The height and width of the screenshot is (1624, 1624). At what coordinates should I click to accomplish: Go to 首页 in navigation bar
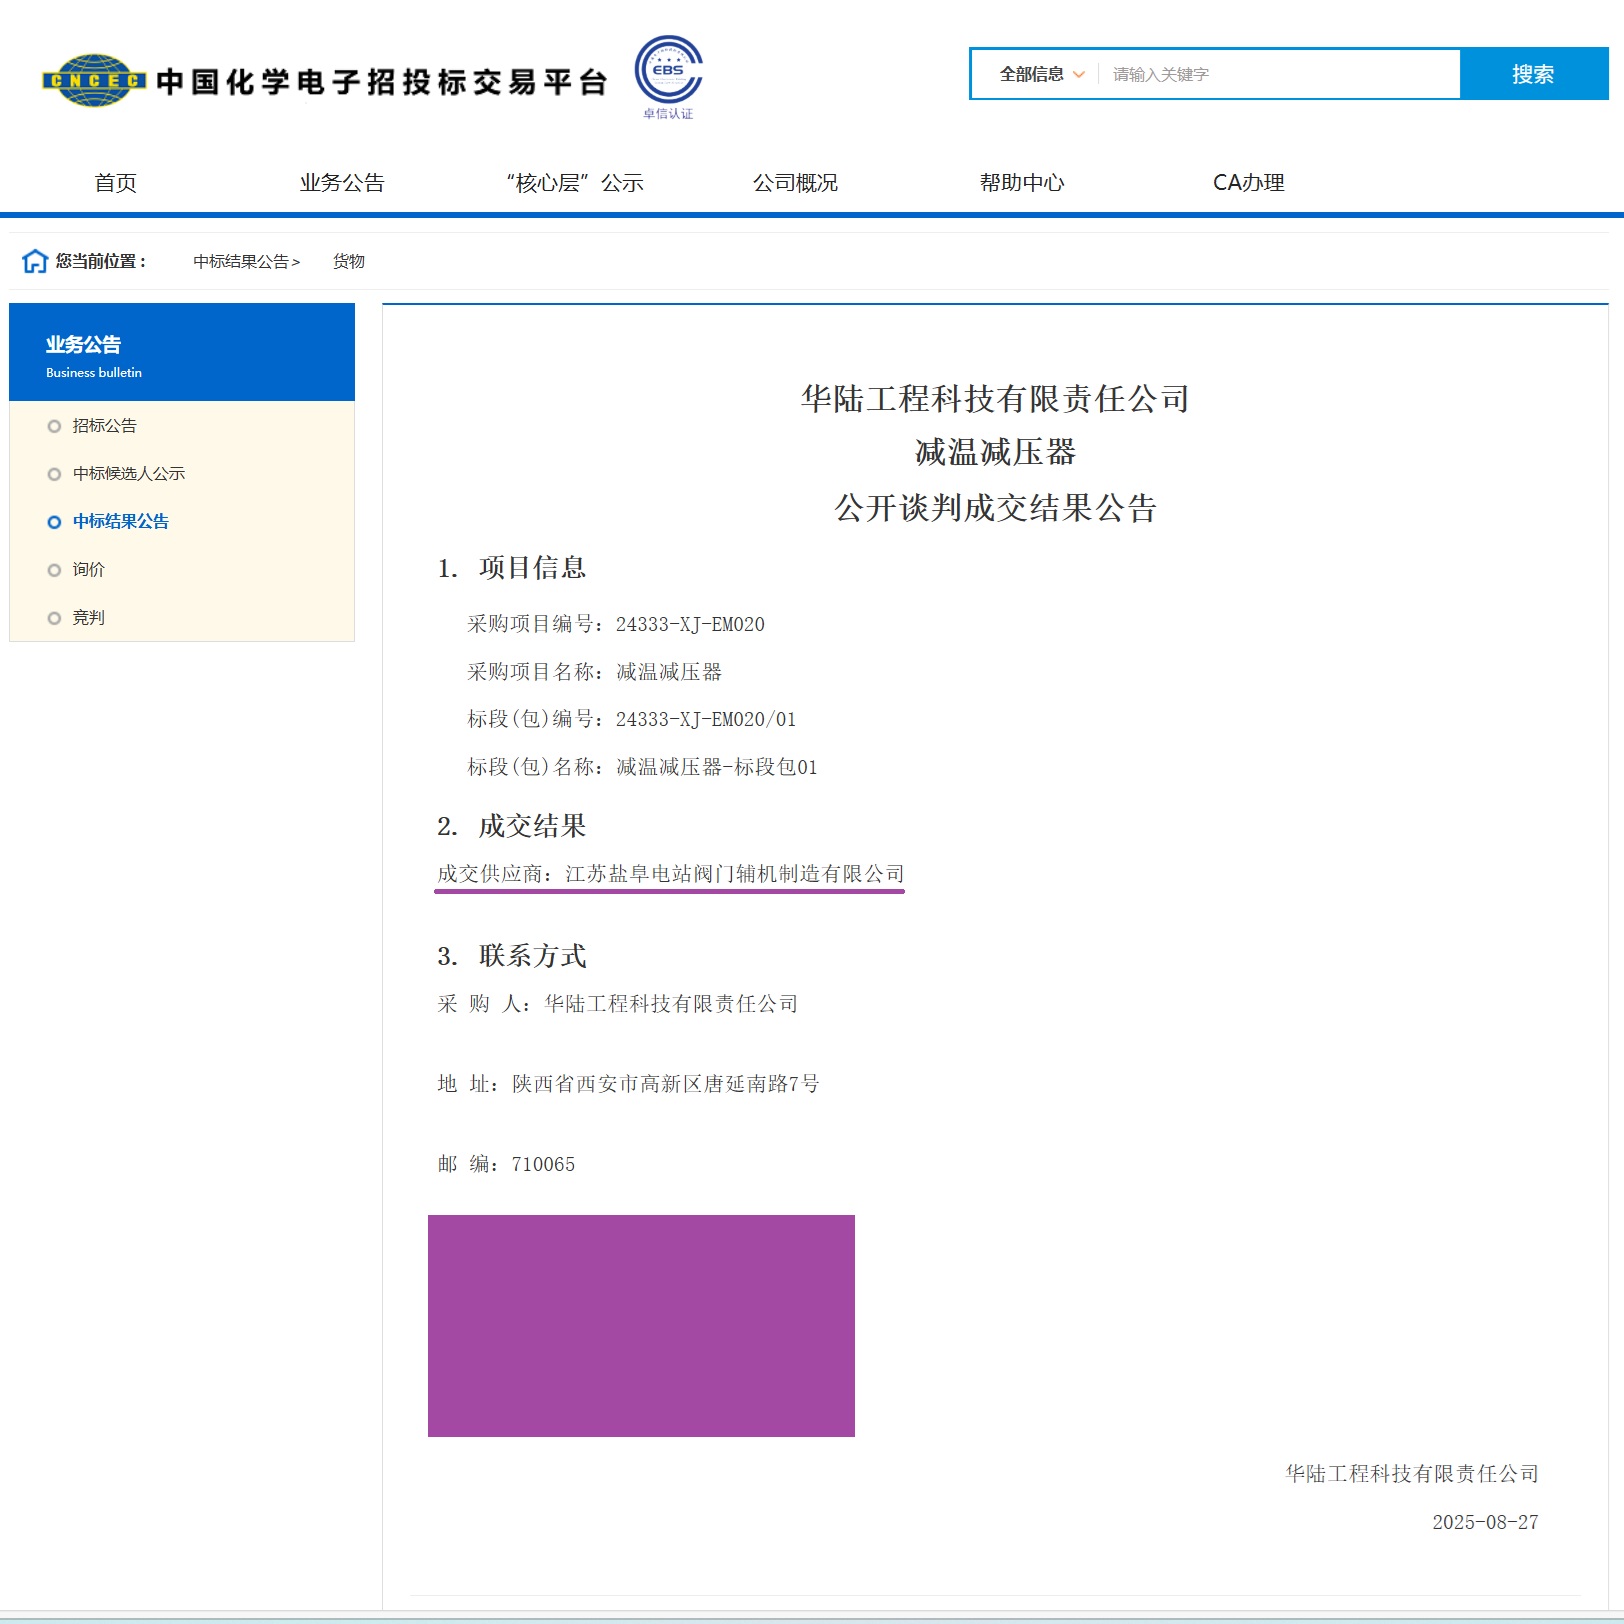[115, 183]
